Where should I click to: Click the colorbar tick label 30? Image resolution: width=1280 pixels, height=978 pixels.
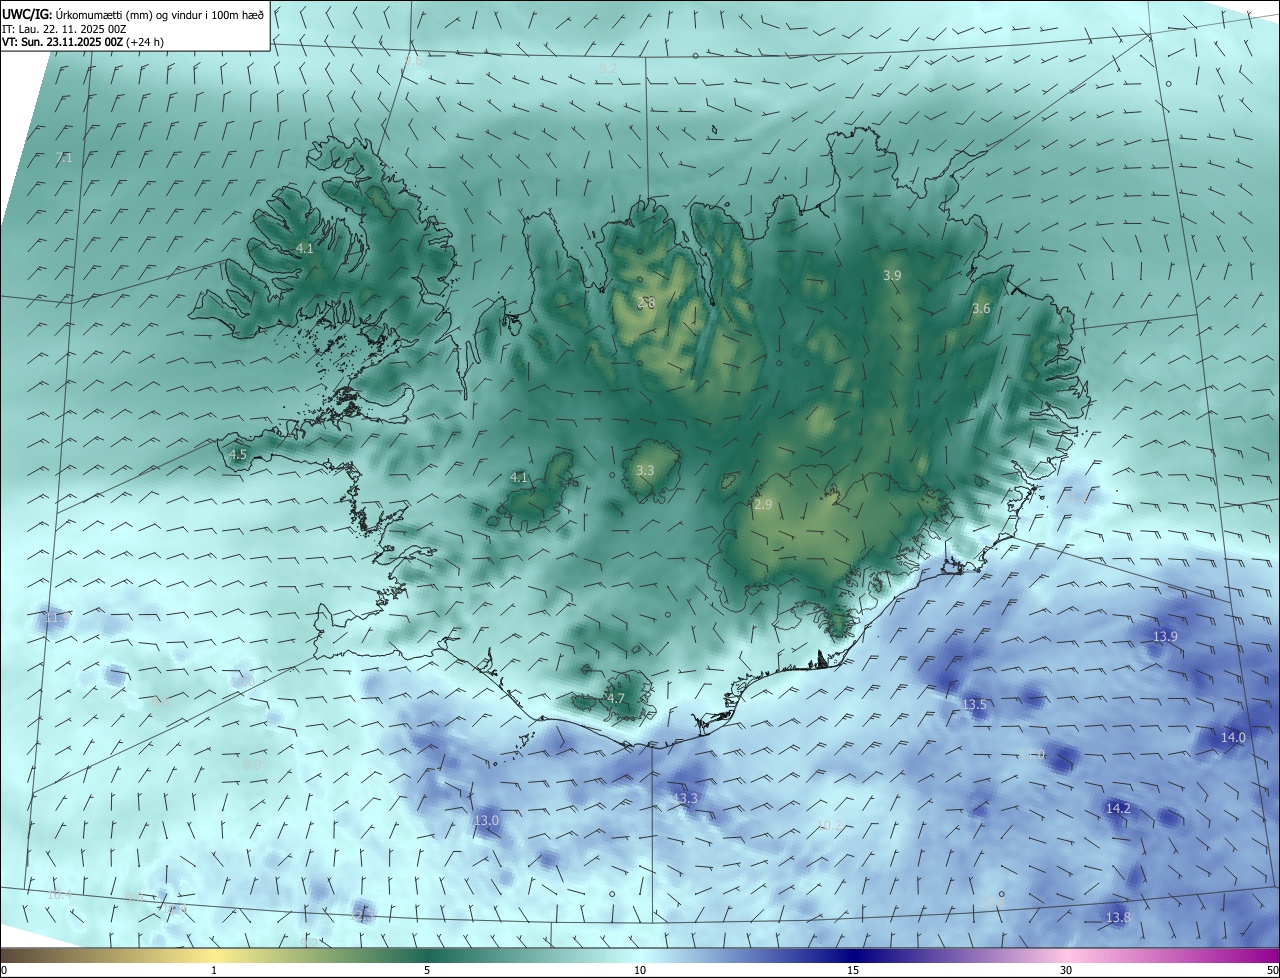click(1066, 970)
